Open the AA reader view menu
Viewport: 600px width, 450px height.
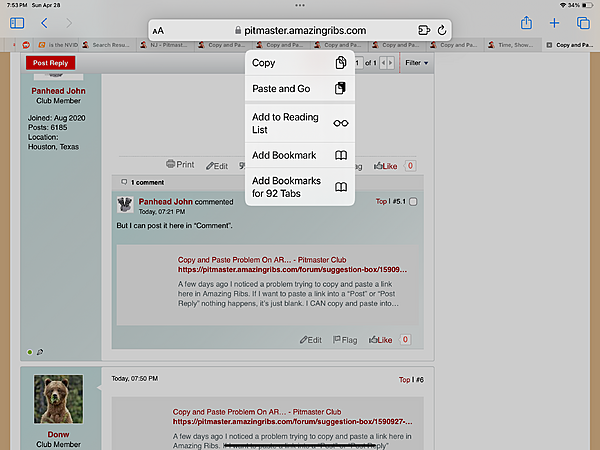click(x=158, y=31)
